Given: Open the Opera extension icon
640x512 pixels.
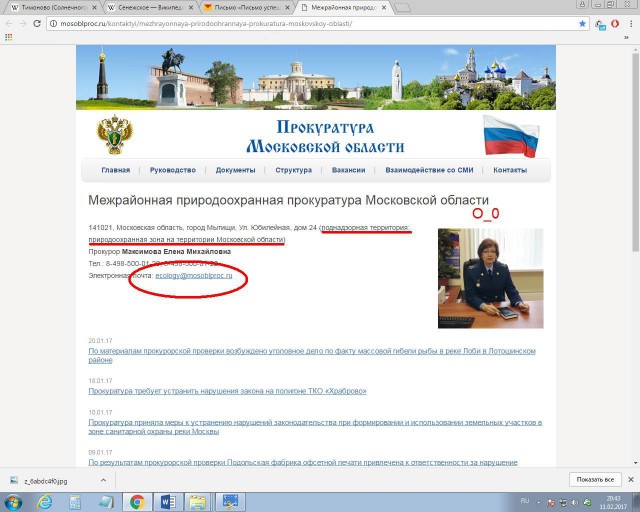Looking at the screenshot, I should 615,24.
